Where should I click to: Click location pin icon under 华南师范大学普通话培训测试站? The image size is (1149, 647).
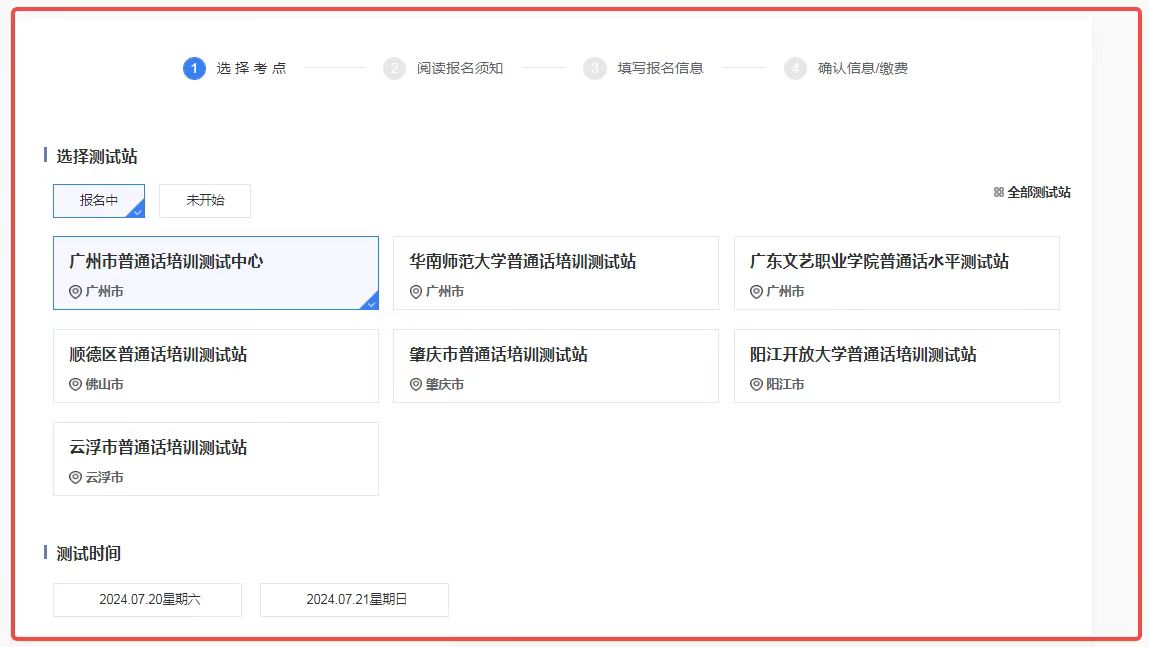point(415,292)
